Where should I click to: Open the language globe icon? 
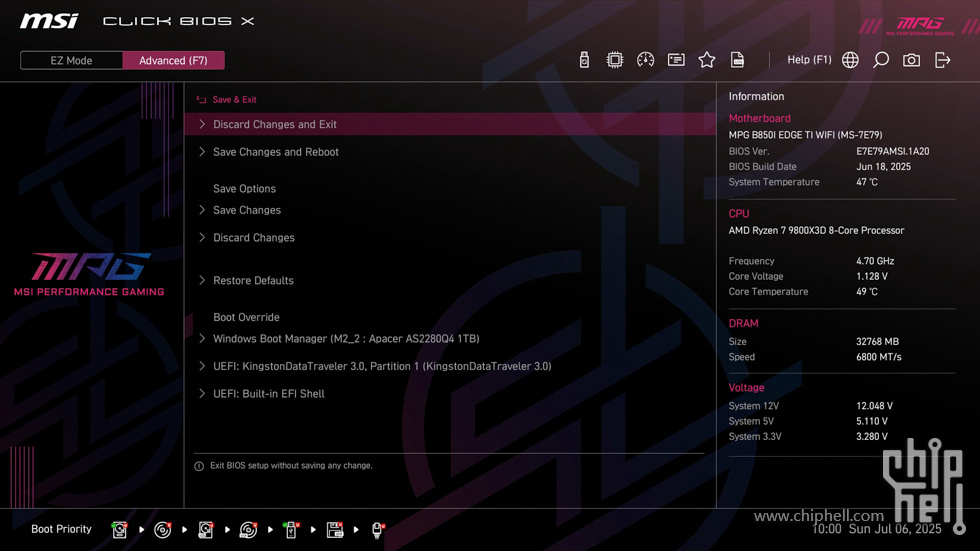point(850,60)
